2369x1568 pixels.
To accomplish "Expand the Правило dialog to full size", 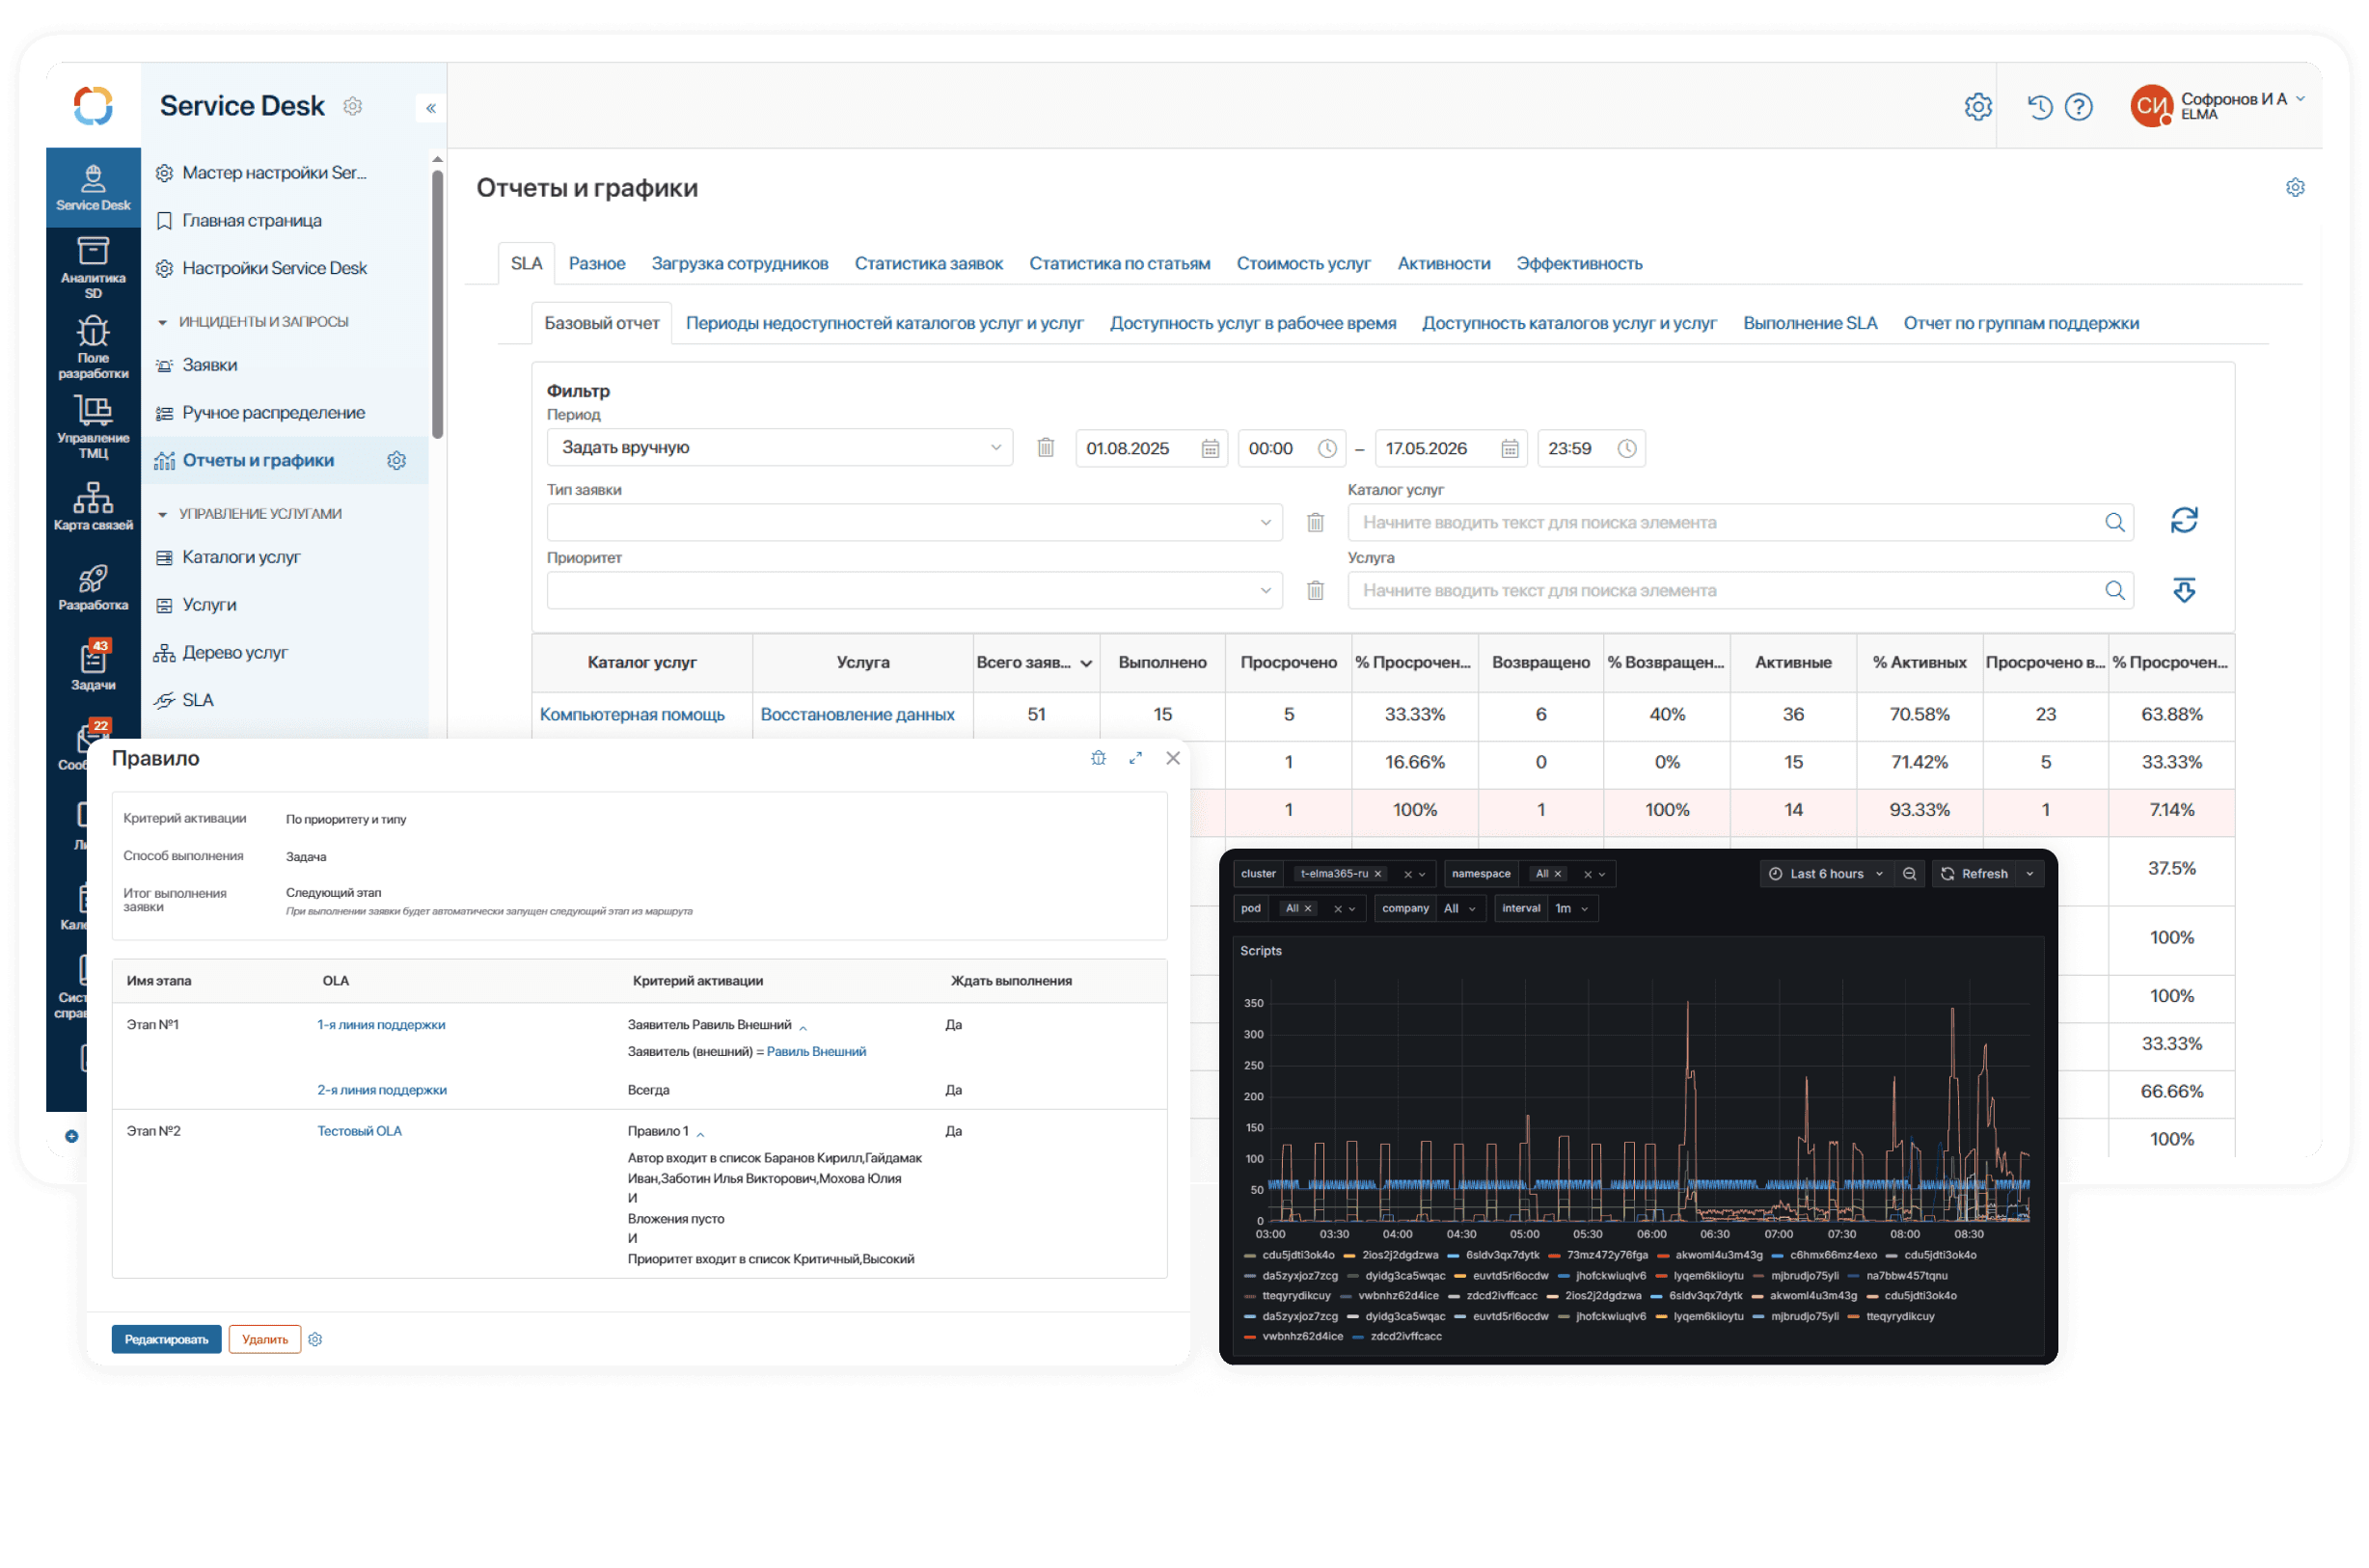I will (x=1135, y=759).
